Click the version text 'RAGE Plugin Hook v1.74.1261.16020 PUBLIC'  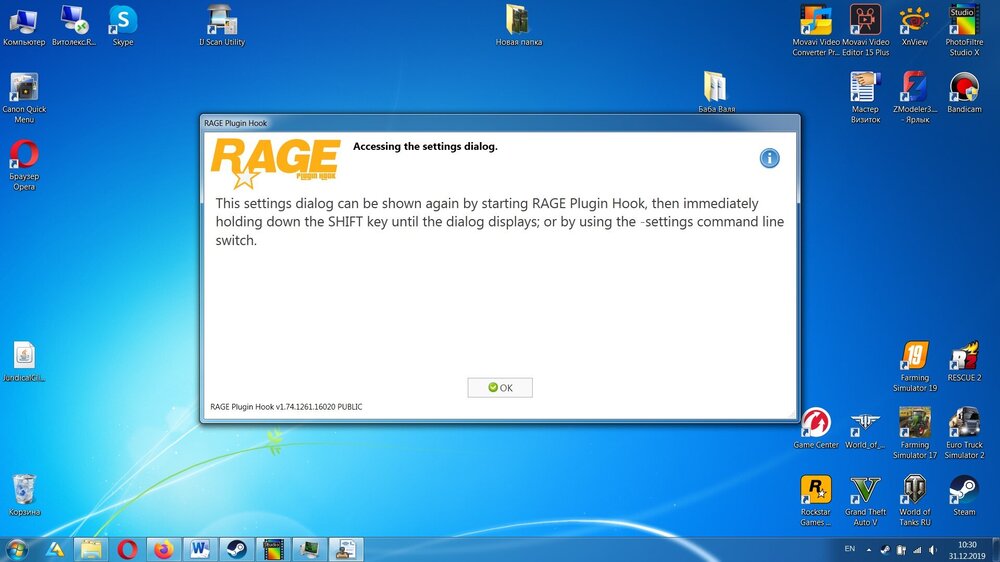coord(286,406)
